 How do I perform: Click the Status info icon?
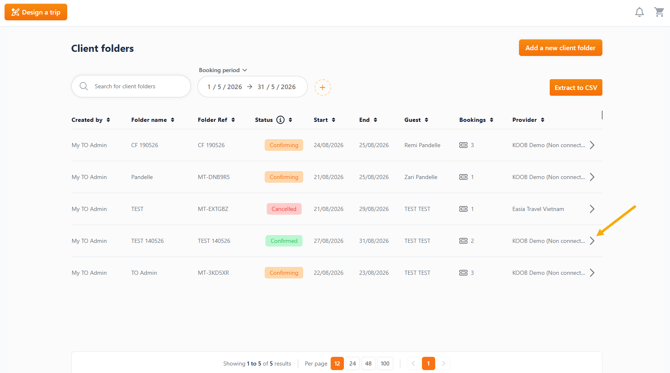[280, 120]
